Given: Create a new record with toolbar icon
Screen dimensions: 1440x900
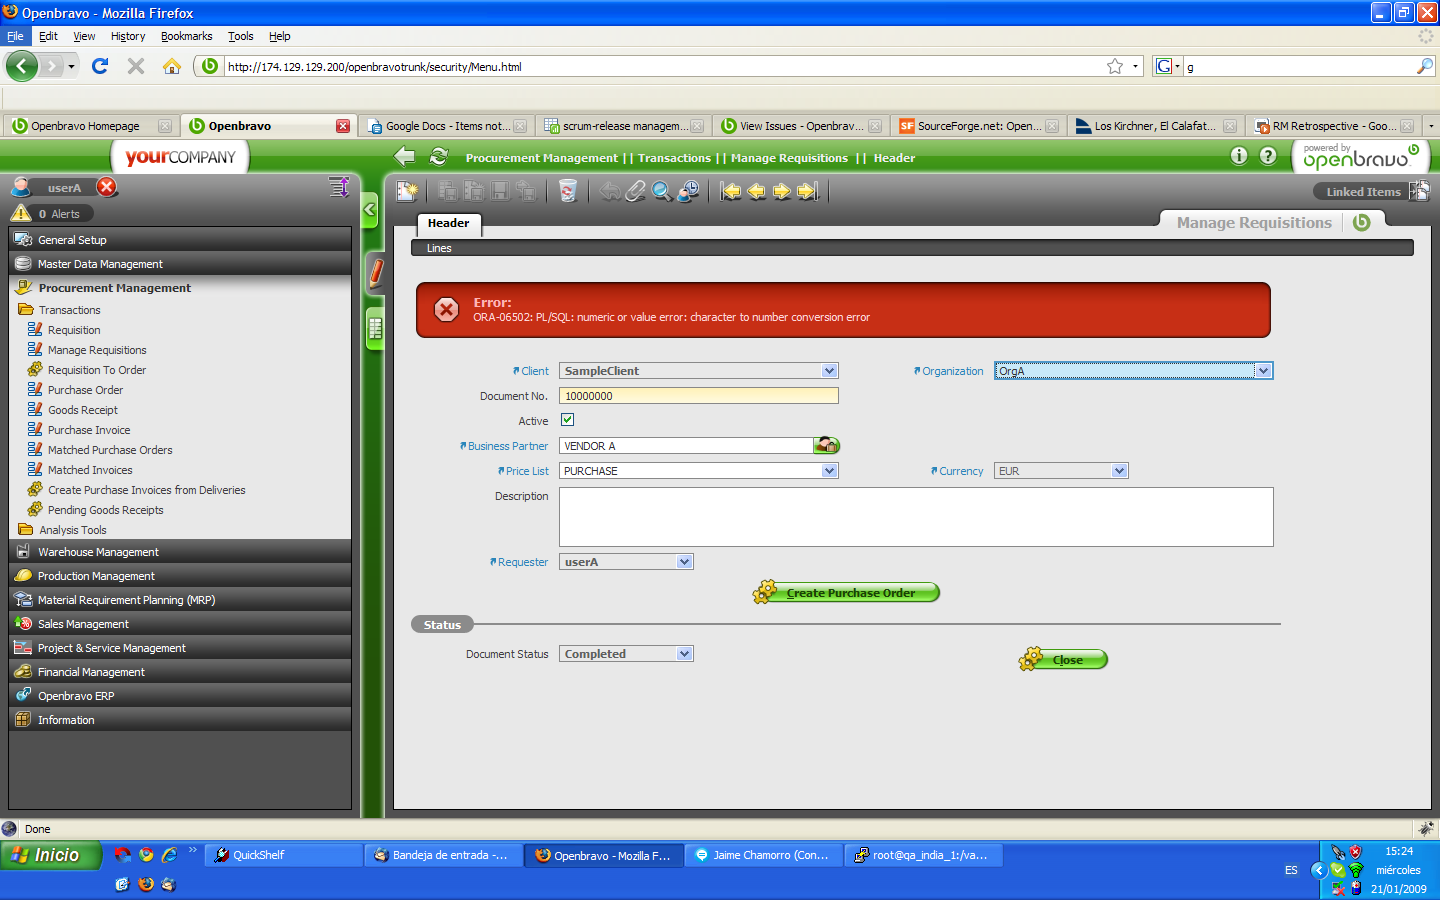Looking at the screenshot, I should pyautogui.click(x=407, y=191).
